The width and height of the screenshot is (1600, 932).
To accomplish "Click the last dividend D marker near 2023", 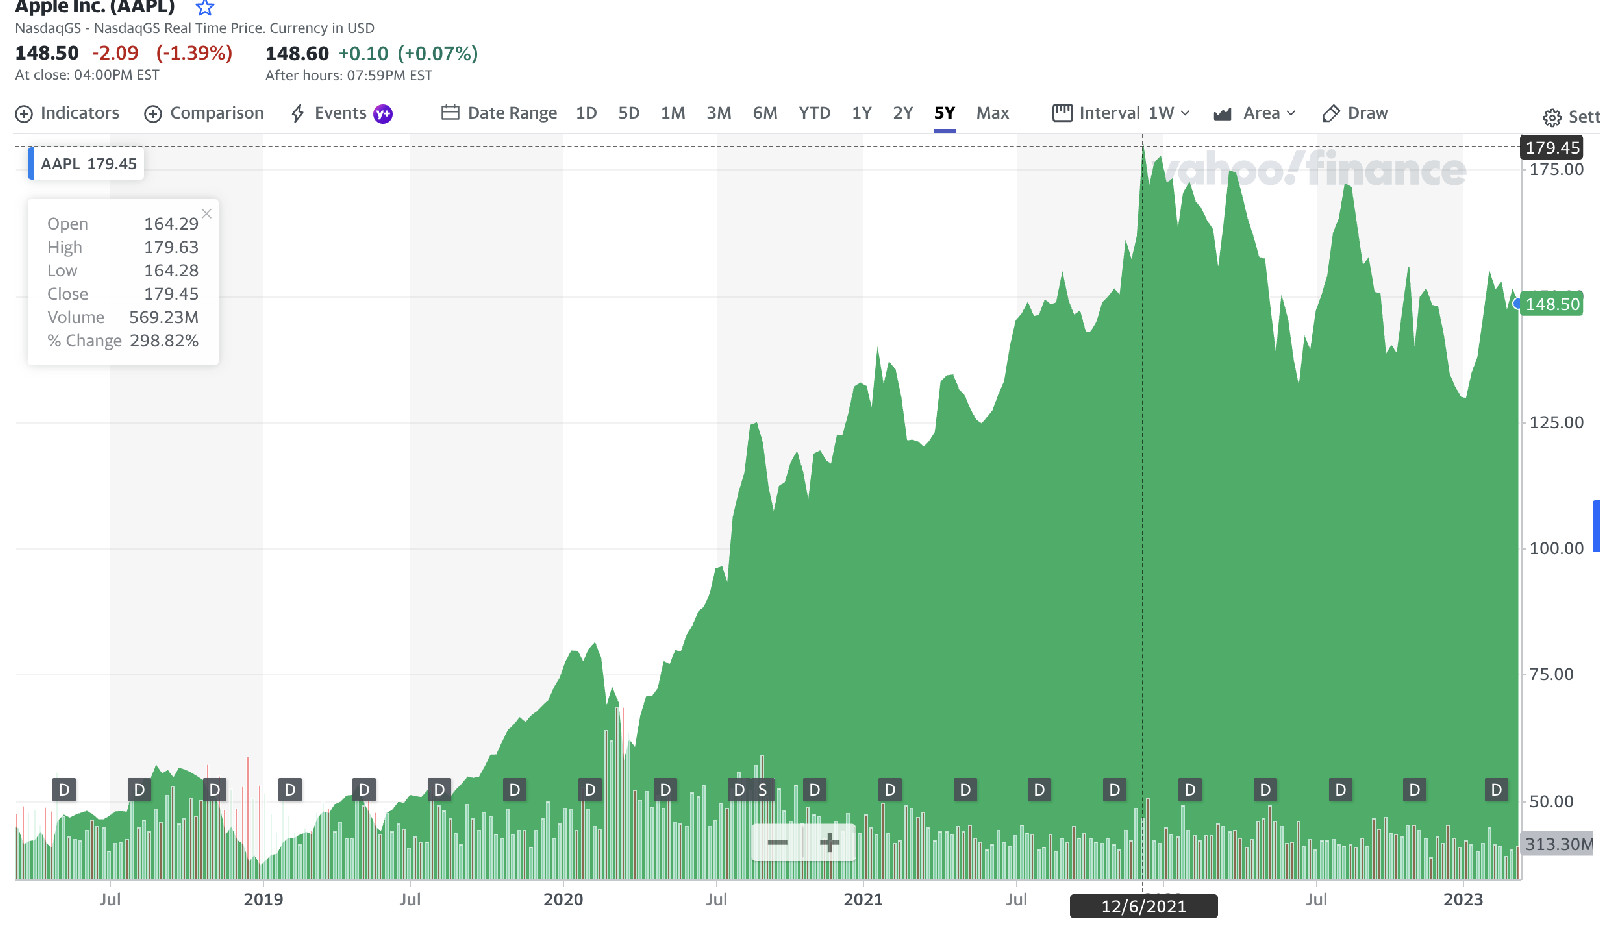I will point(1496,790).
